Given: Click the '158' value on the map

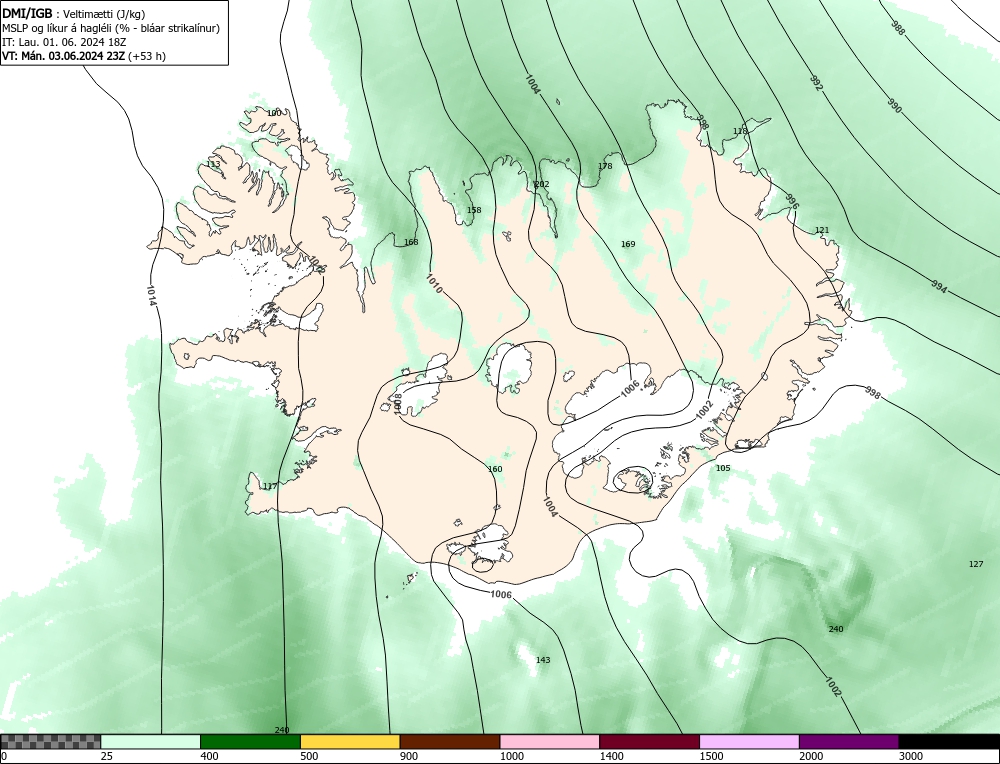Looking at the screenshot, I should click(474, 210).
